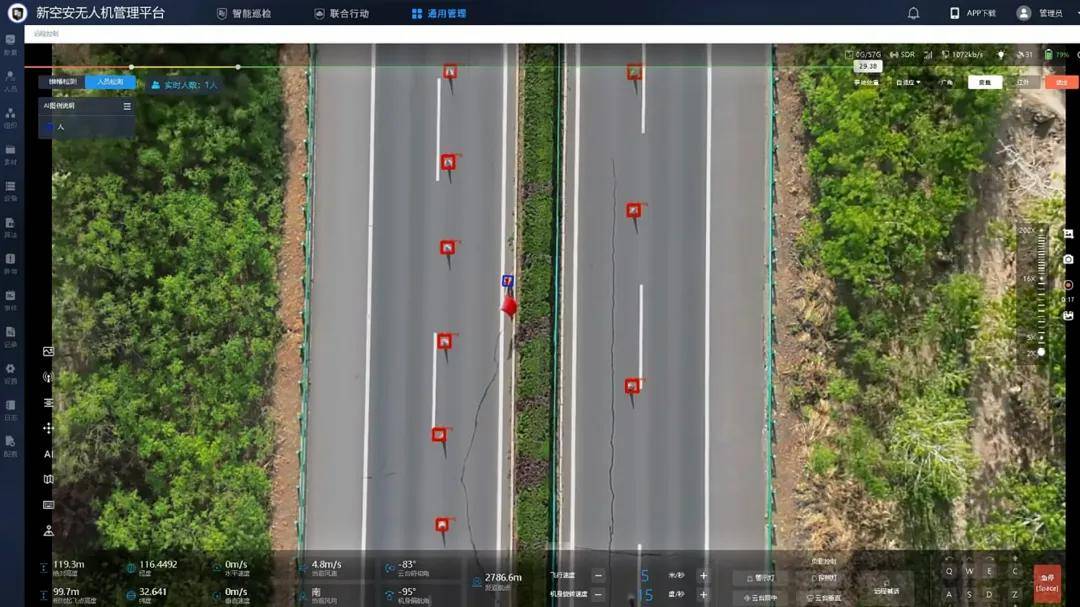Click the AI icon in the left tool column
Image resolution: width=1080 pixels, height=607 pixels.
tap(48, 454)
